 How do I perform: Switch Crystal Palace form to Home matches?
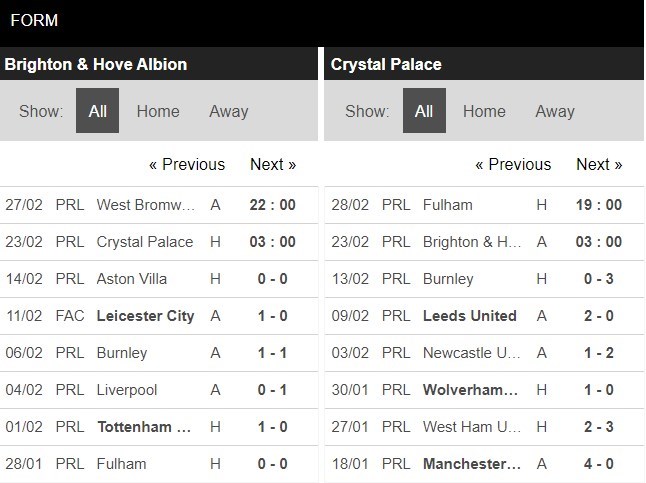(484, 111)
